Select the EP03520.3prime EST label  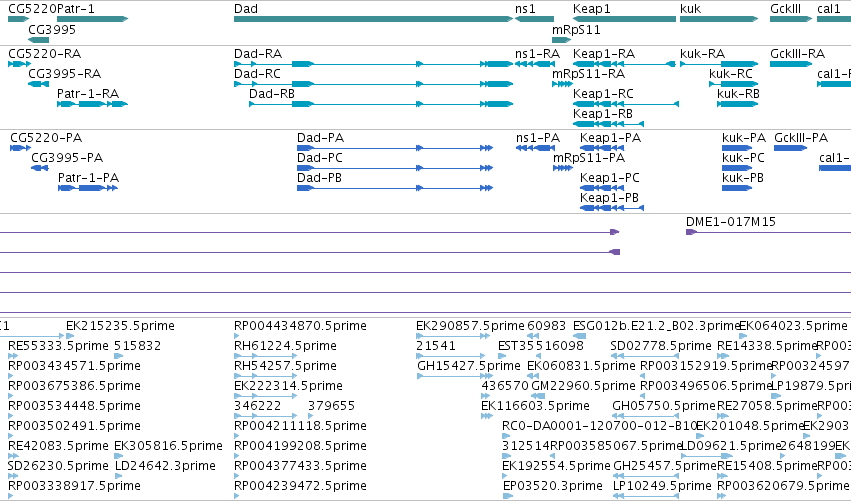pos(553,486)
